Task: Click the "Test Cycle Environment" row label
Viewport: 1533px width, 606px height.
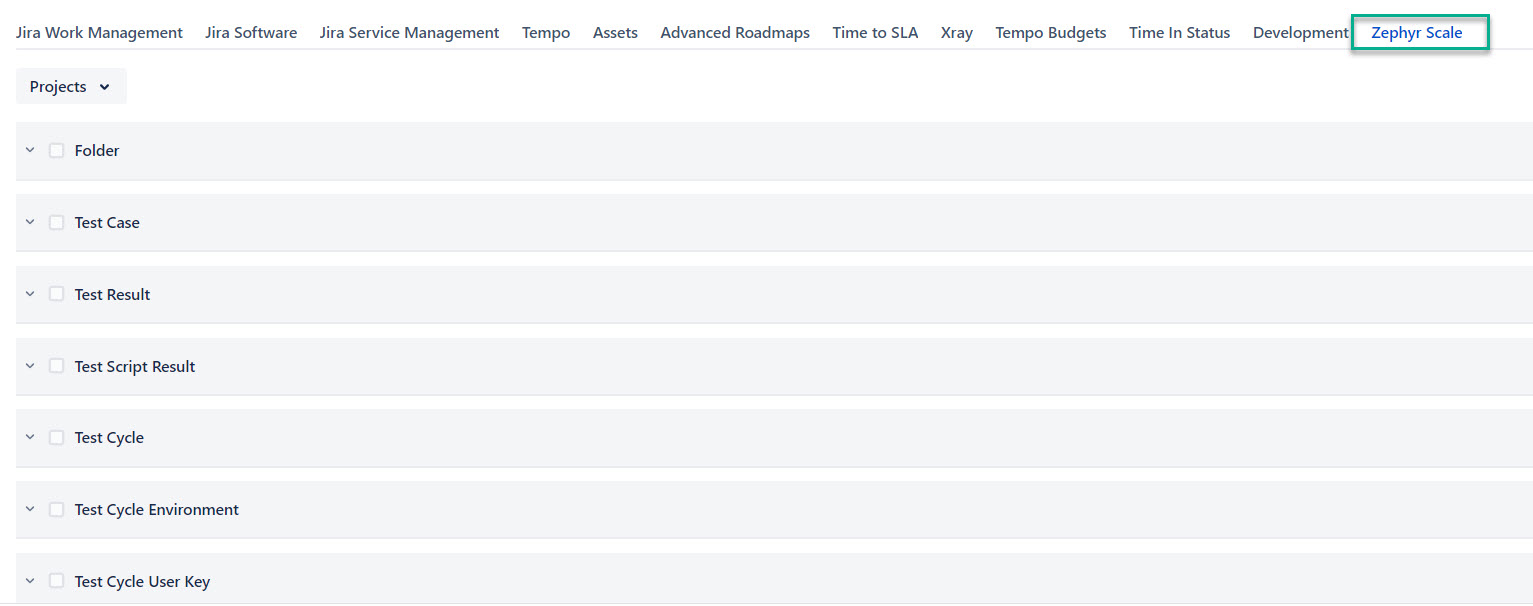Action: [157, 509]
